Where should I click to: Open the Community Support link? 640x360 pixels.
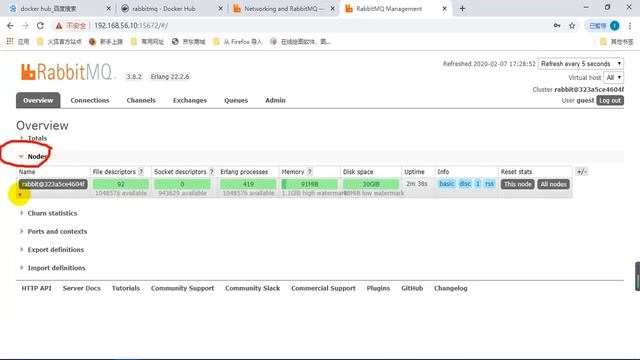click(182, 288)
